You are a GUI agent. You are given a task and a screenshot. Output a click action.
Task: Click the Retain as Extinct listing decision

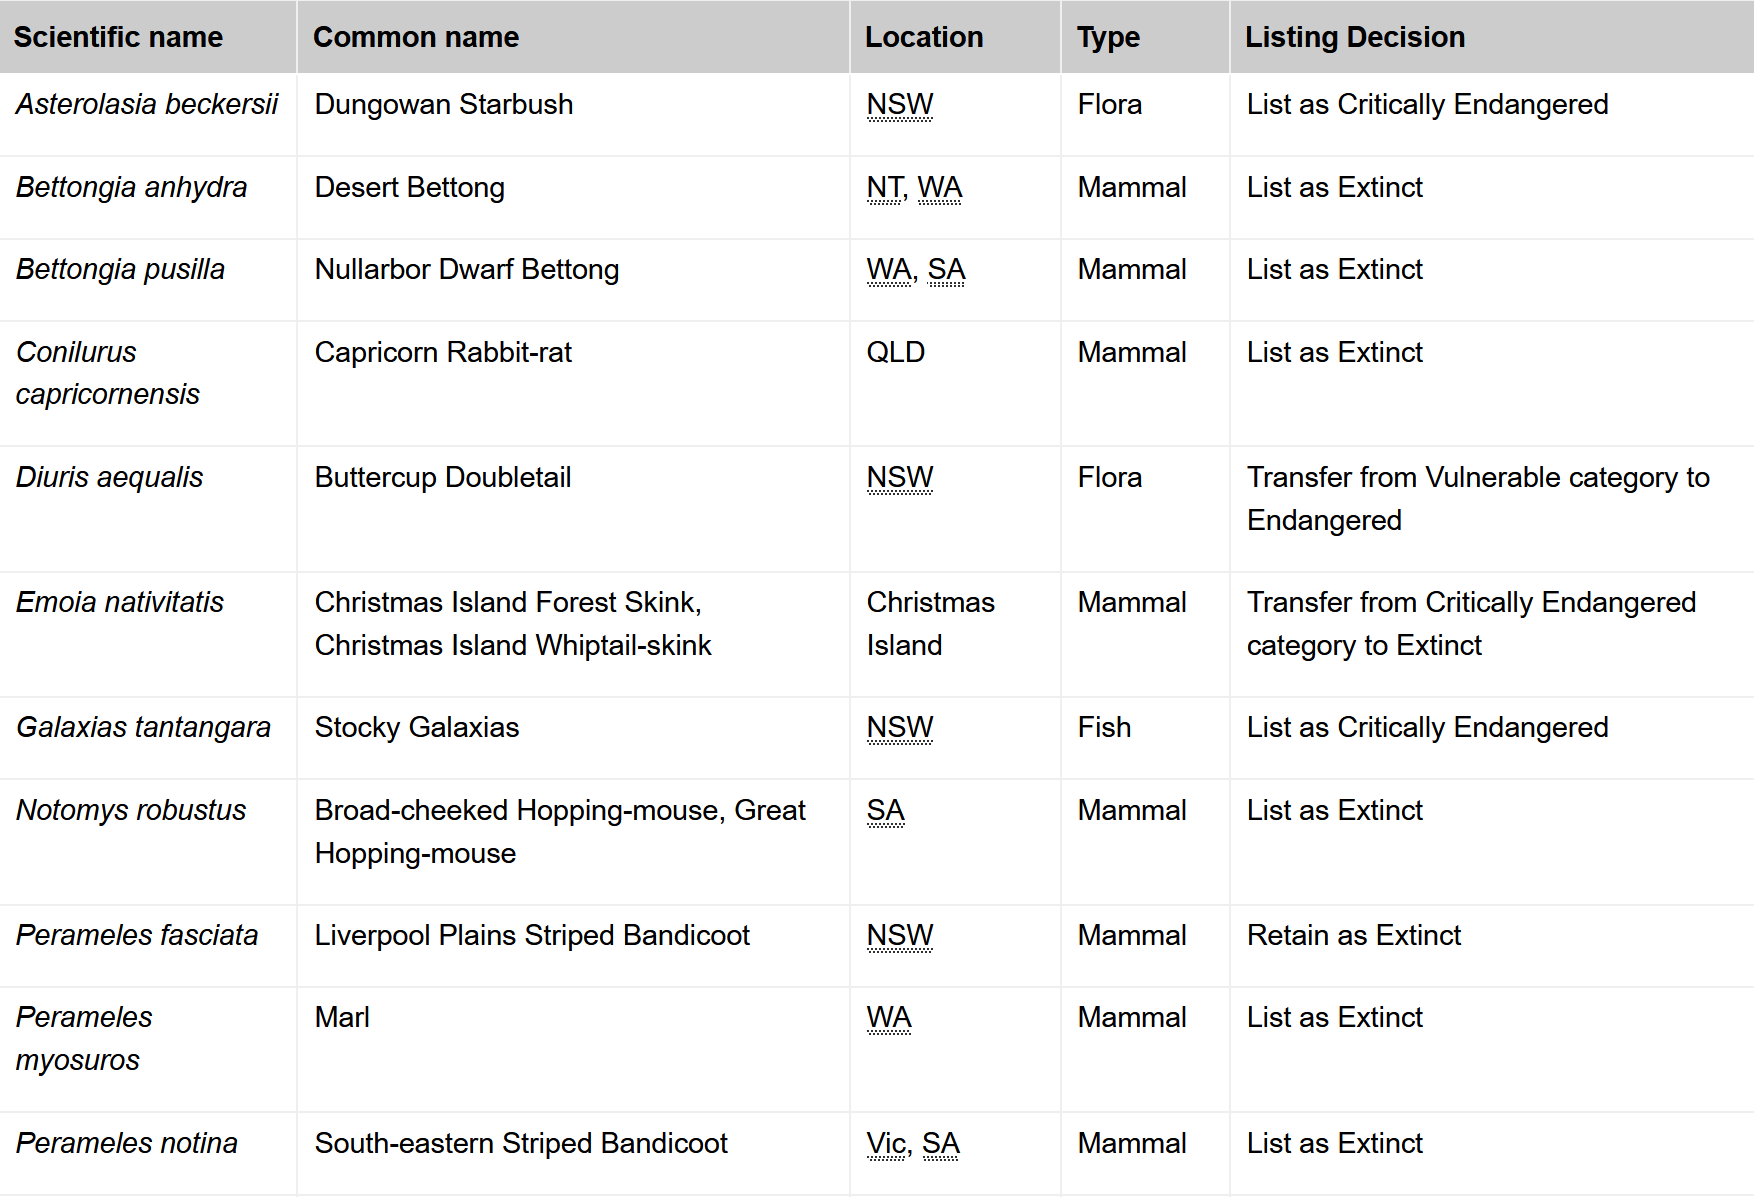[1353, 935]
